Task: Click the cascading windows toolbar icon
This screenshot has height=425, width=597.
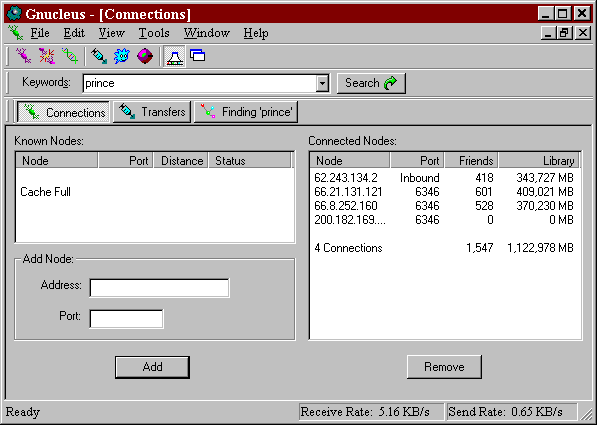Action: (x=198, y=56)
